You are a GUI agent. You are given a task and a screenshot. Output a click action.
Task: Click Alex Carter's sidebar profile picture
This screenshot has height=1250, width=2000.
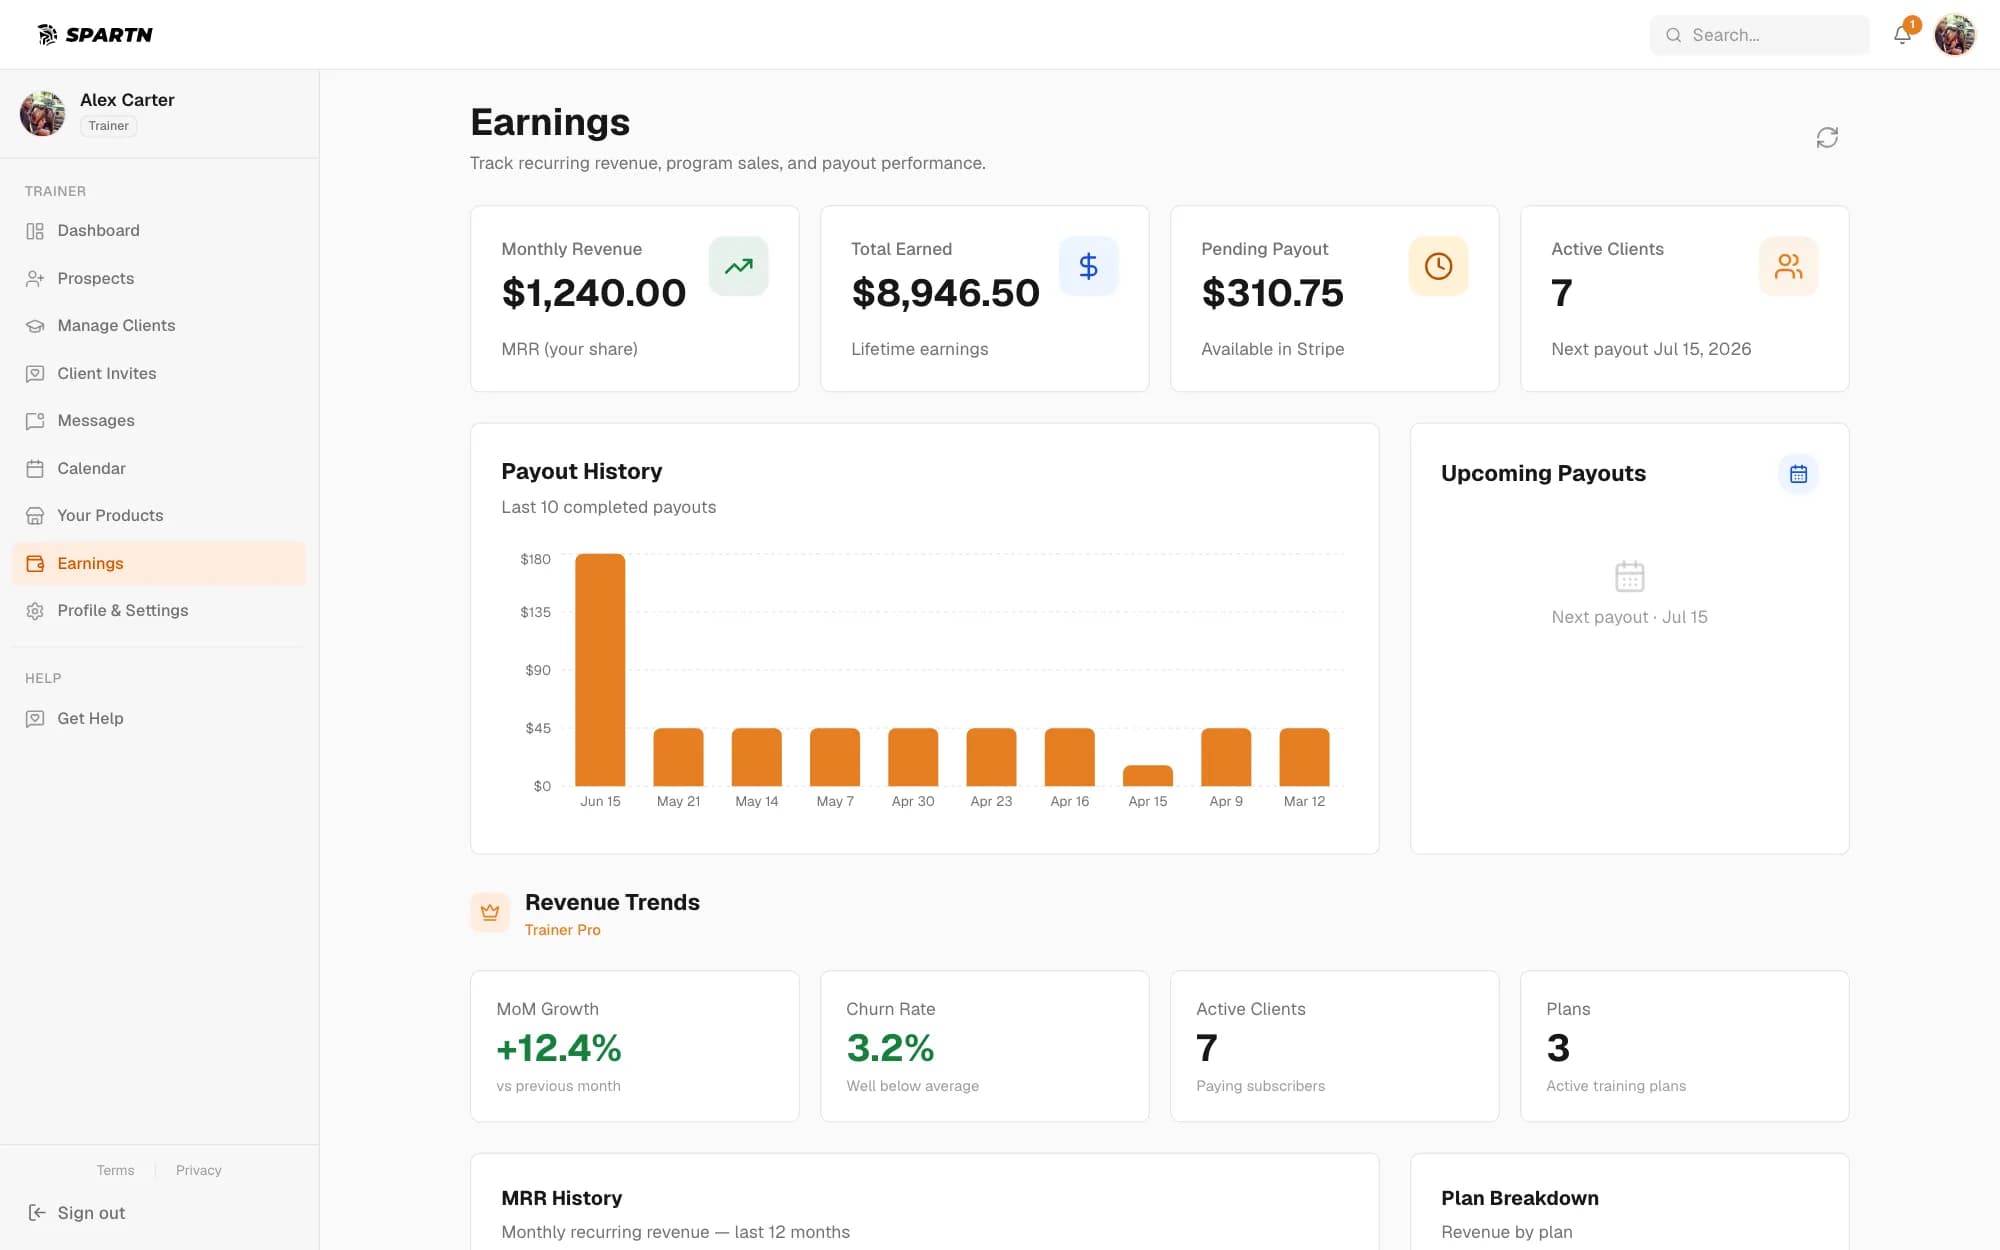(x=42, y=113)
